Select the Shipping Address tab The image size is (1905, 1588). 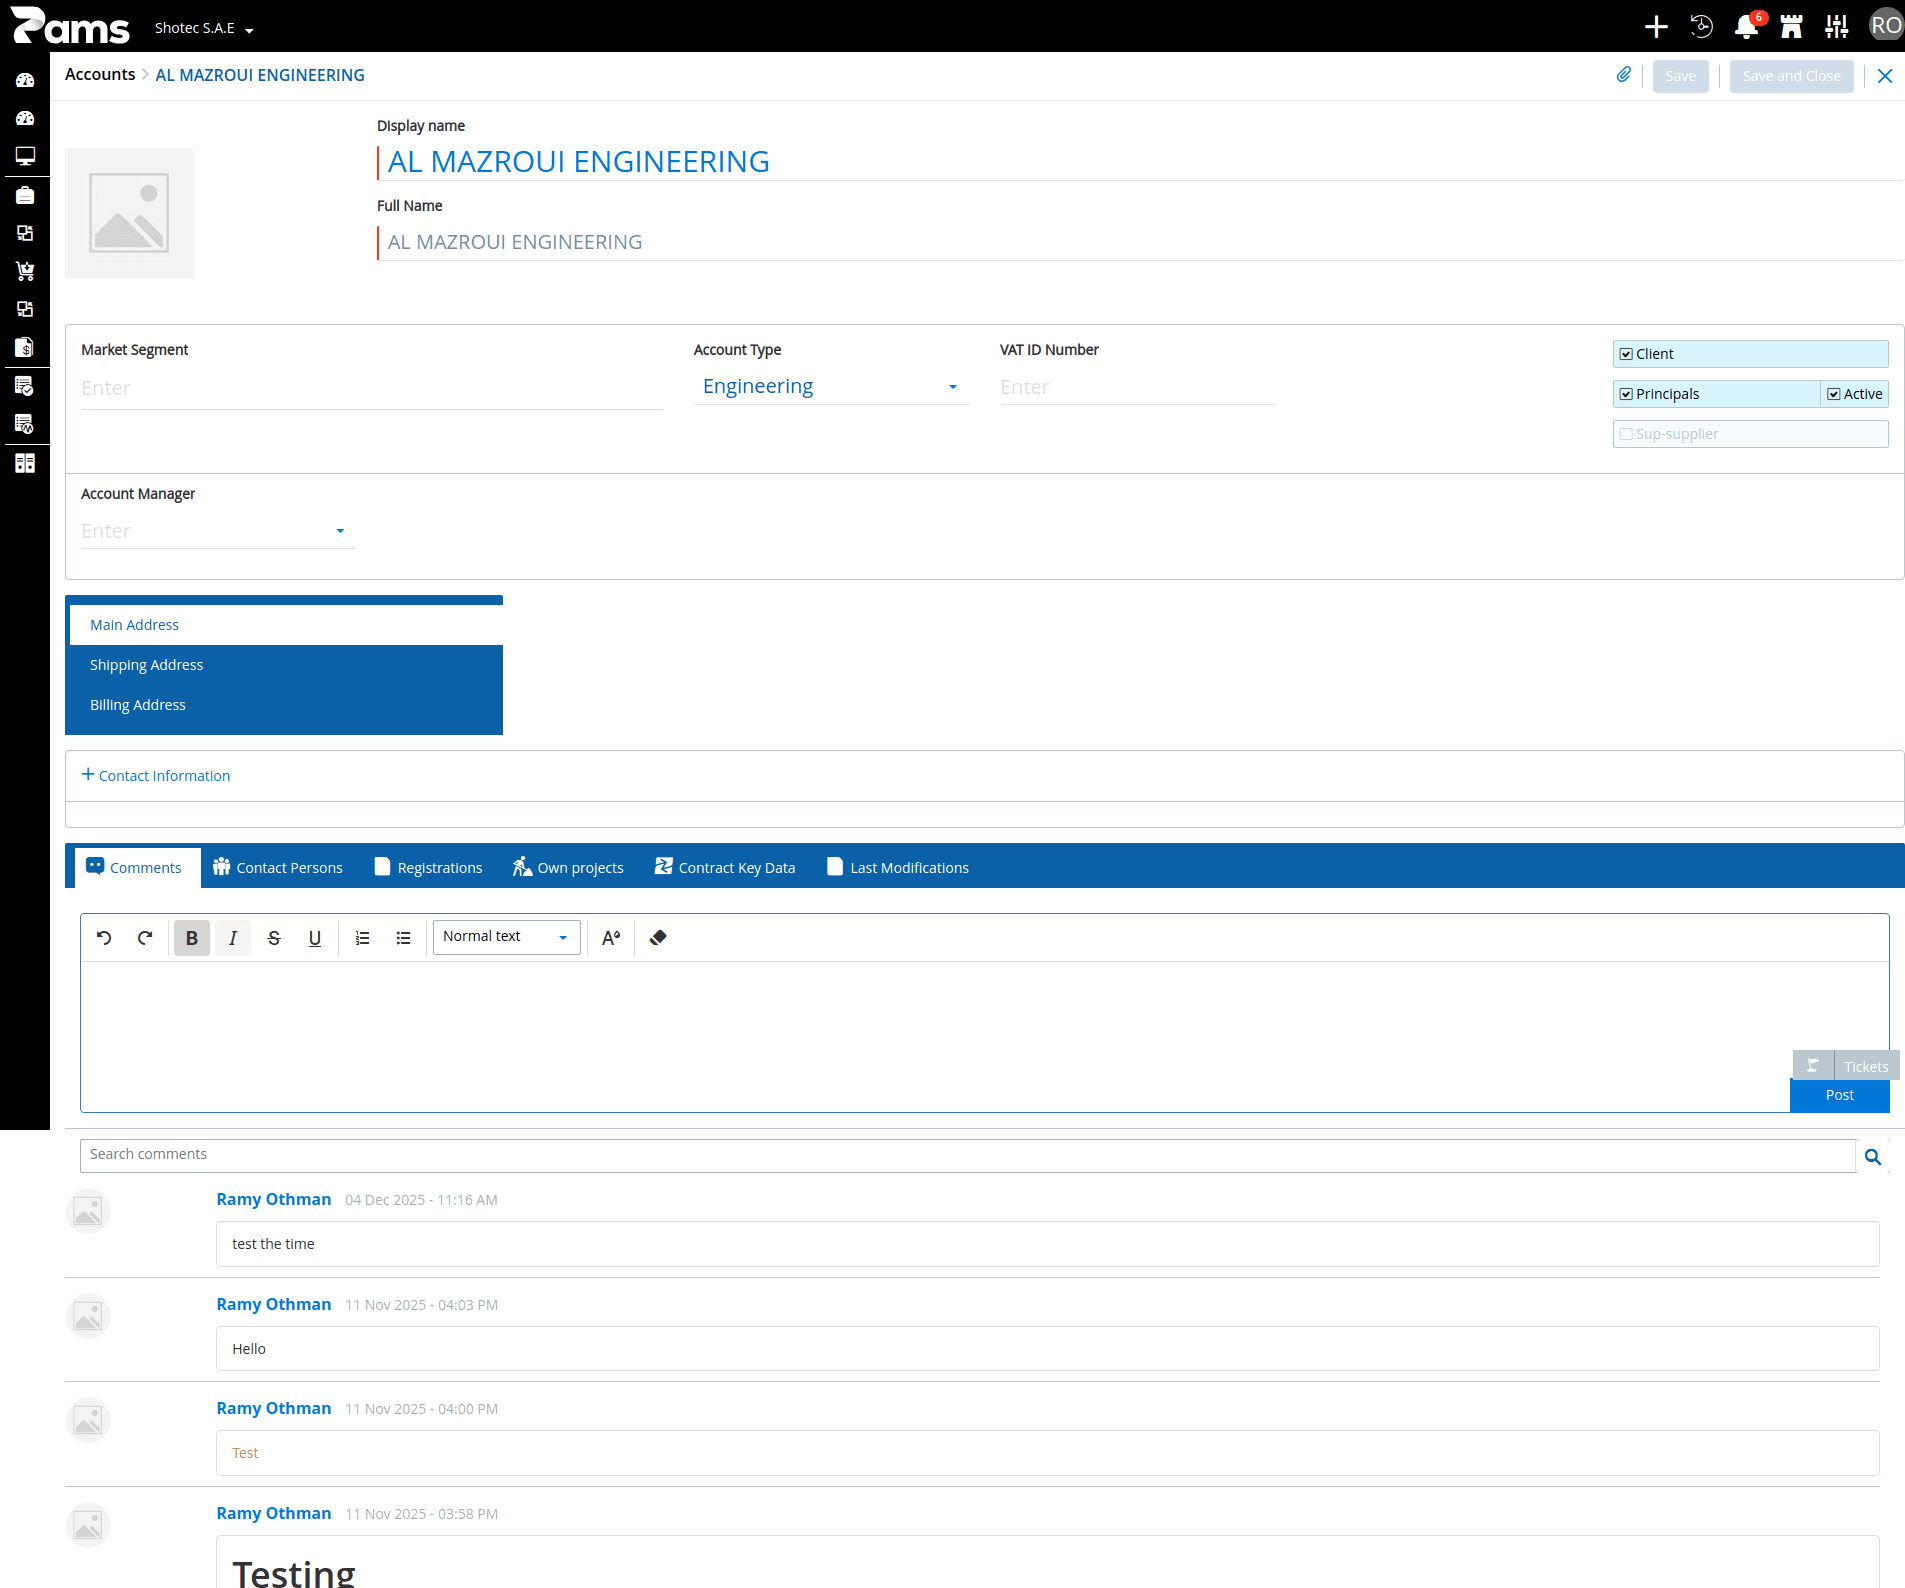point(284,665)
